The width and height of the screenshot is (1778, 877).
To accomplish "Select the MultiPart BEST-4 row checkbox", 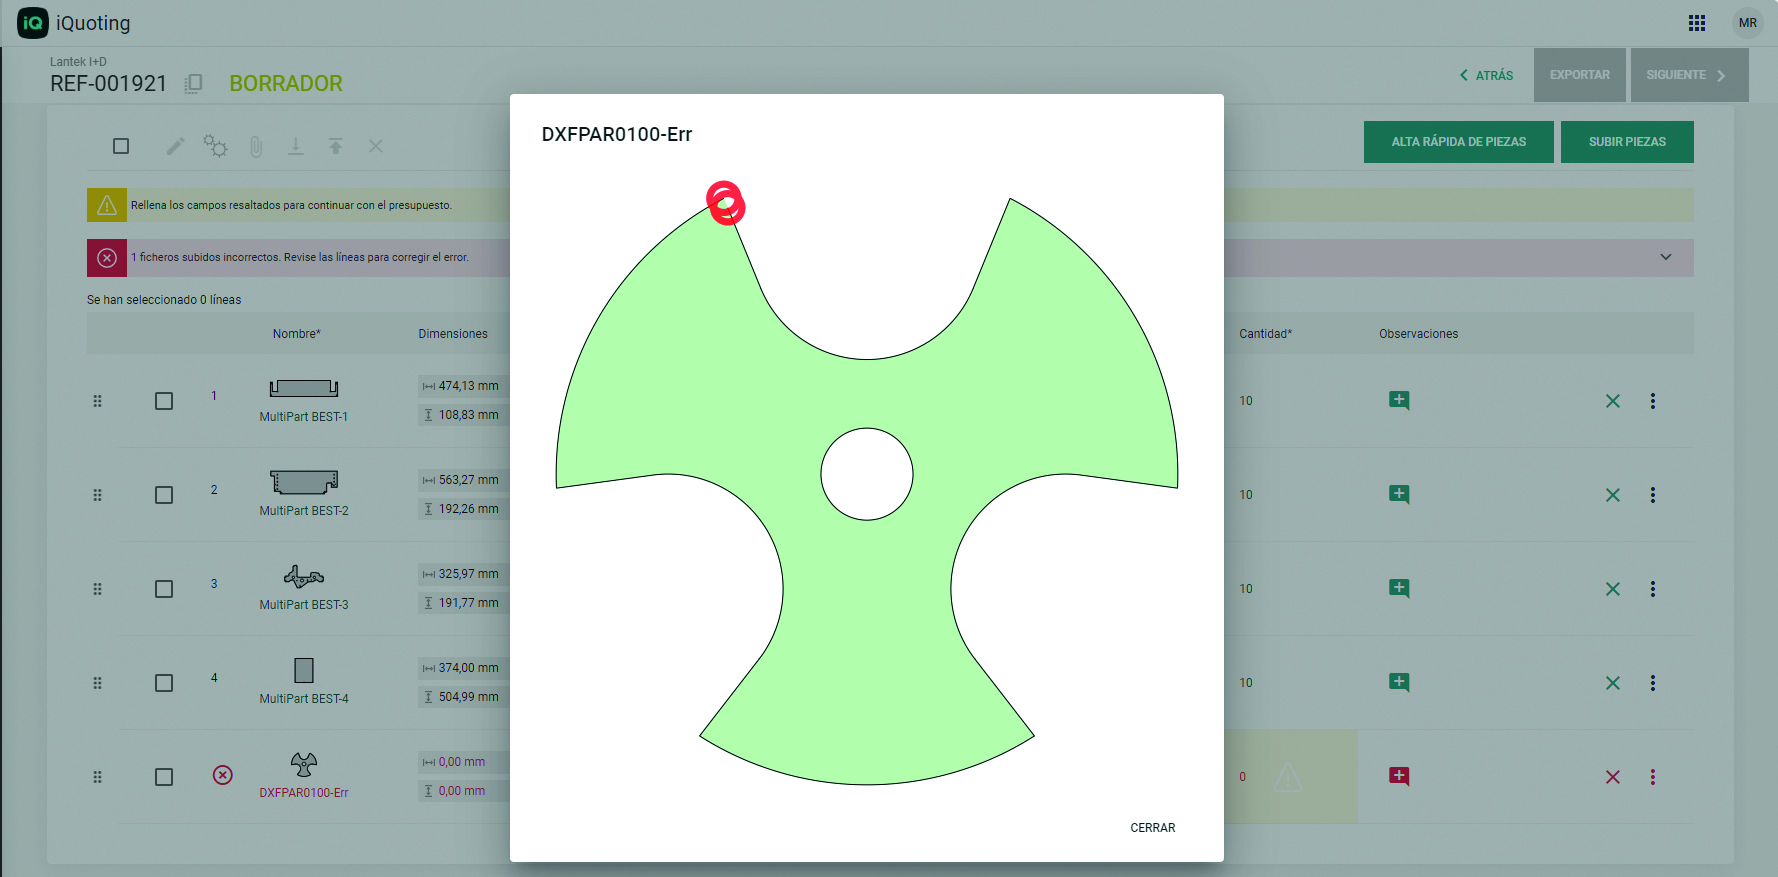I will 164,683.
